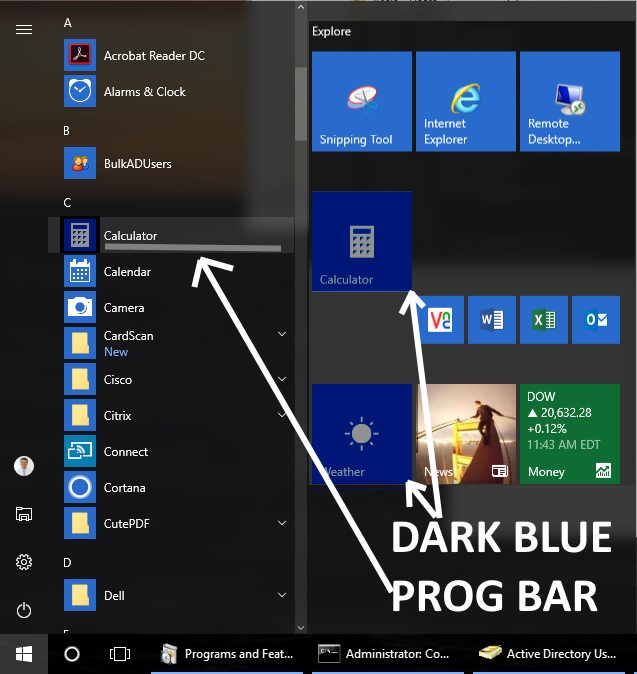Click the app list vertical scrollbar

click(x=300, y=105)
